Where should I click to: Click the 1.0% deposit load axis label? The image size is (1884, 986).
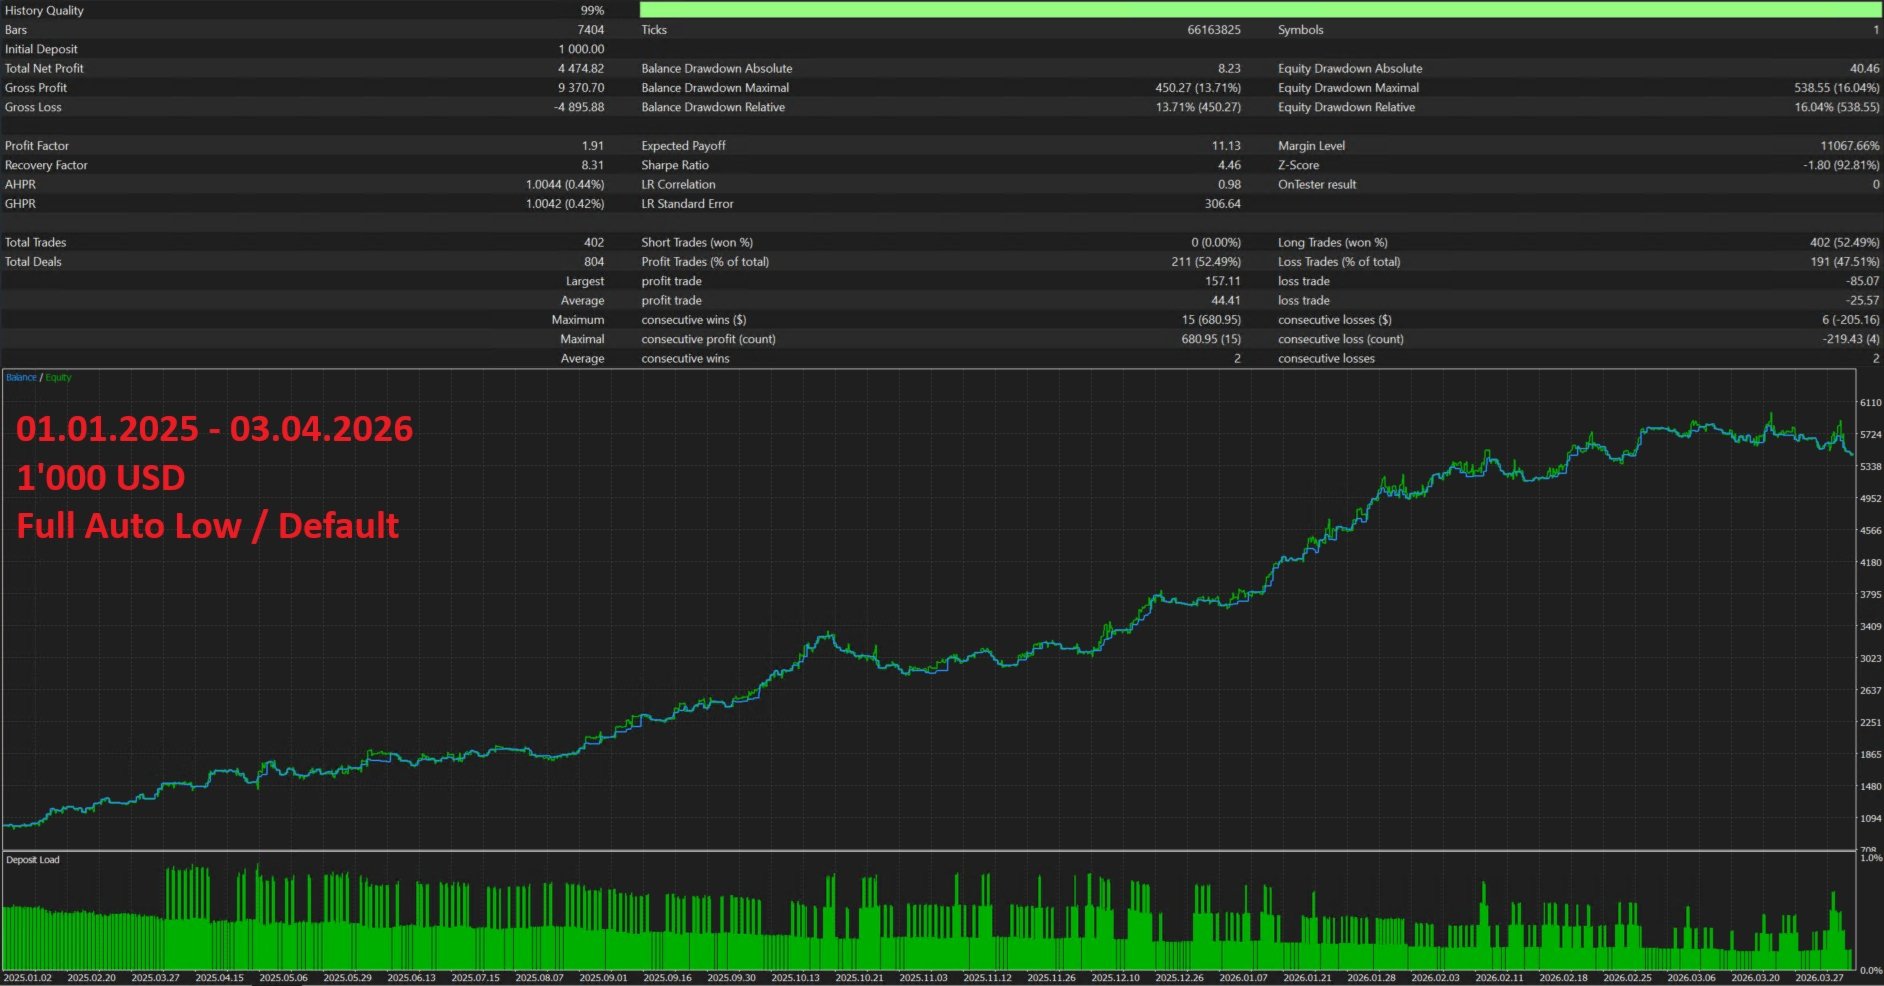1871,859
